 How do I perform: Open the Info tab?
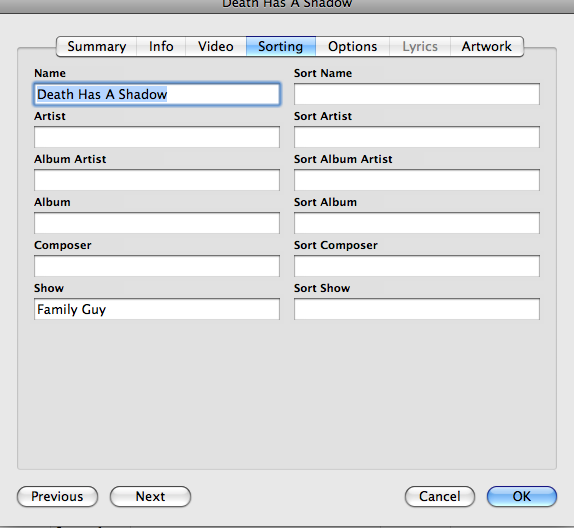[161, 47]
